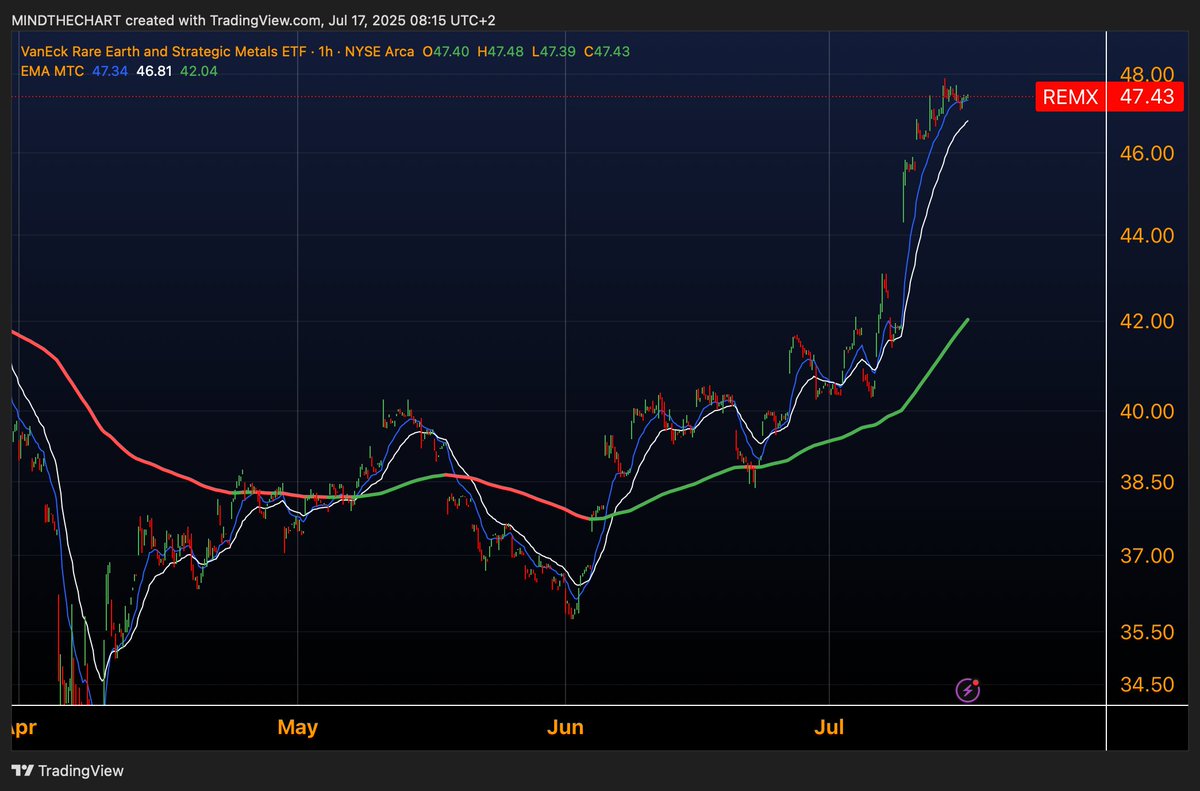Select the May label on time axis

point(298,727)
